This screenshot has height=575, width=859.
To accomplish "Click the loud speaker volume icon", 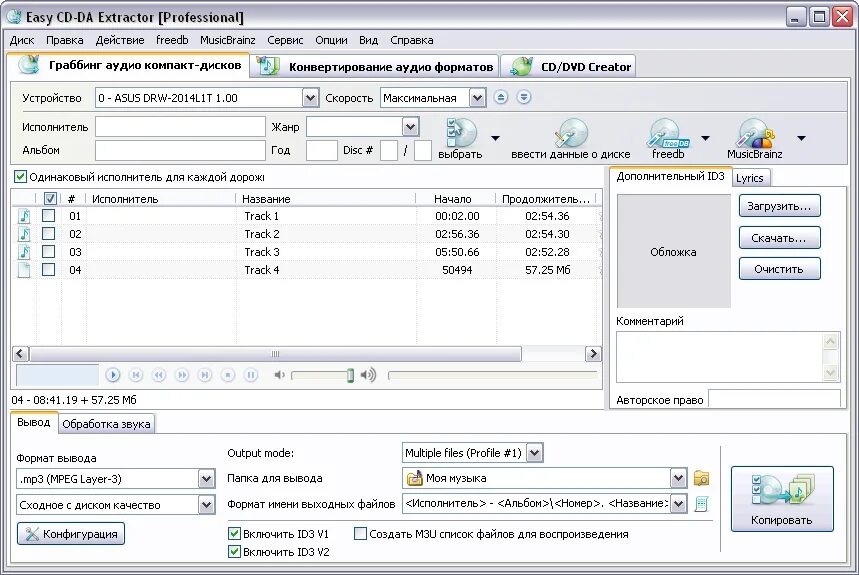I will (x=368, y=375).
